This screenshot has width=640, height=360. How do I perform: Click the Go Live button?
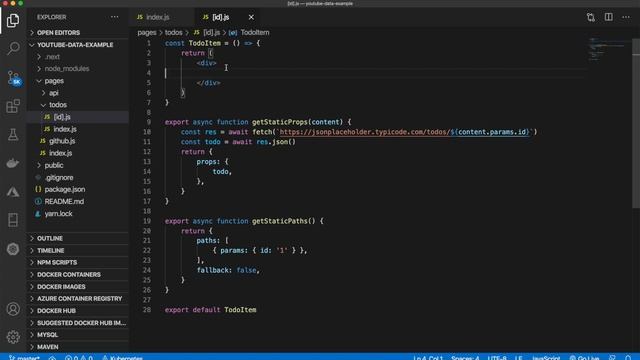coord(584,358)
